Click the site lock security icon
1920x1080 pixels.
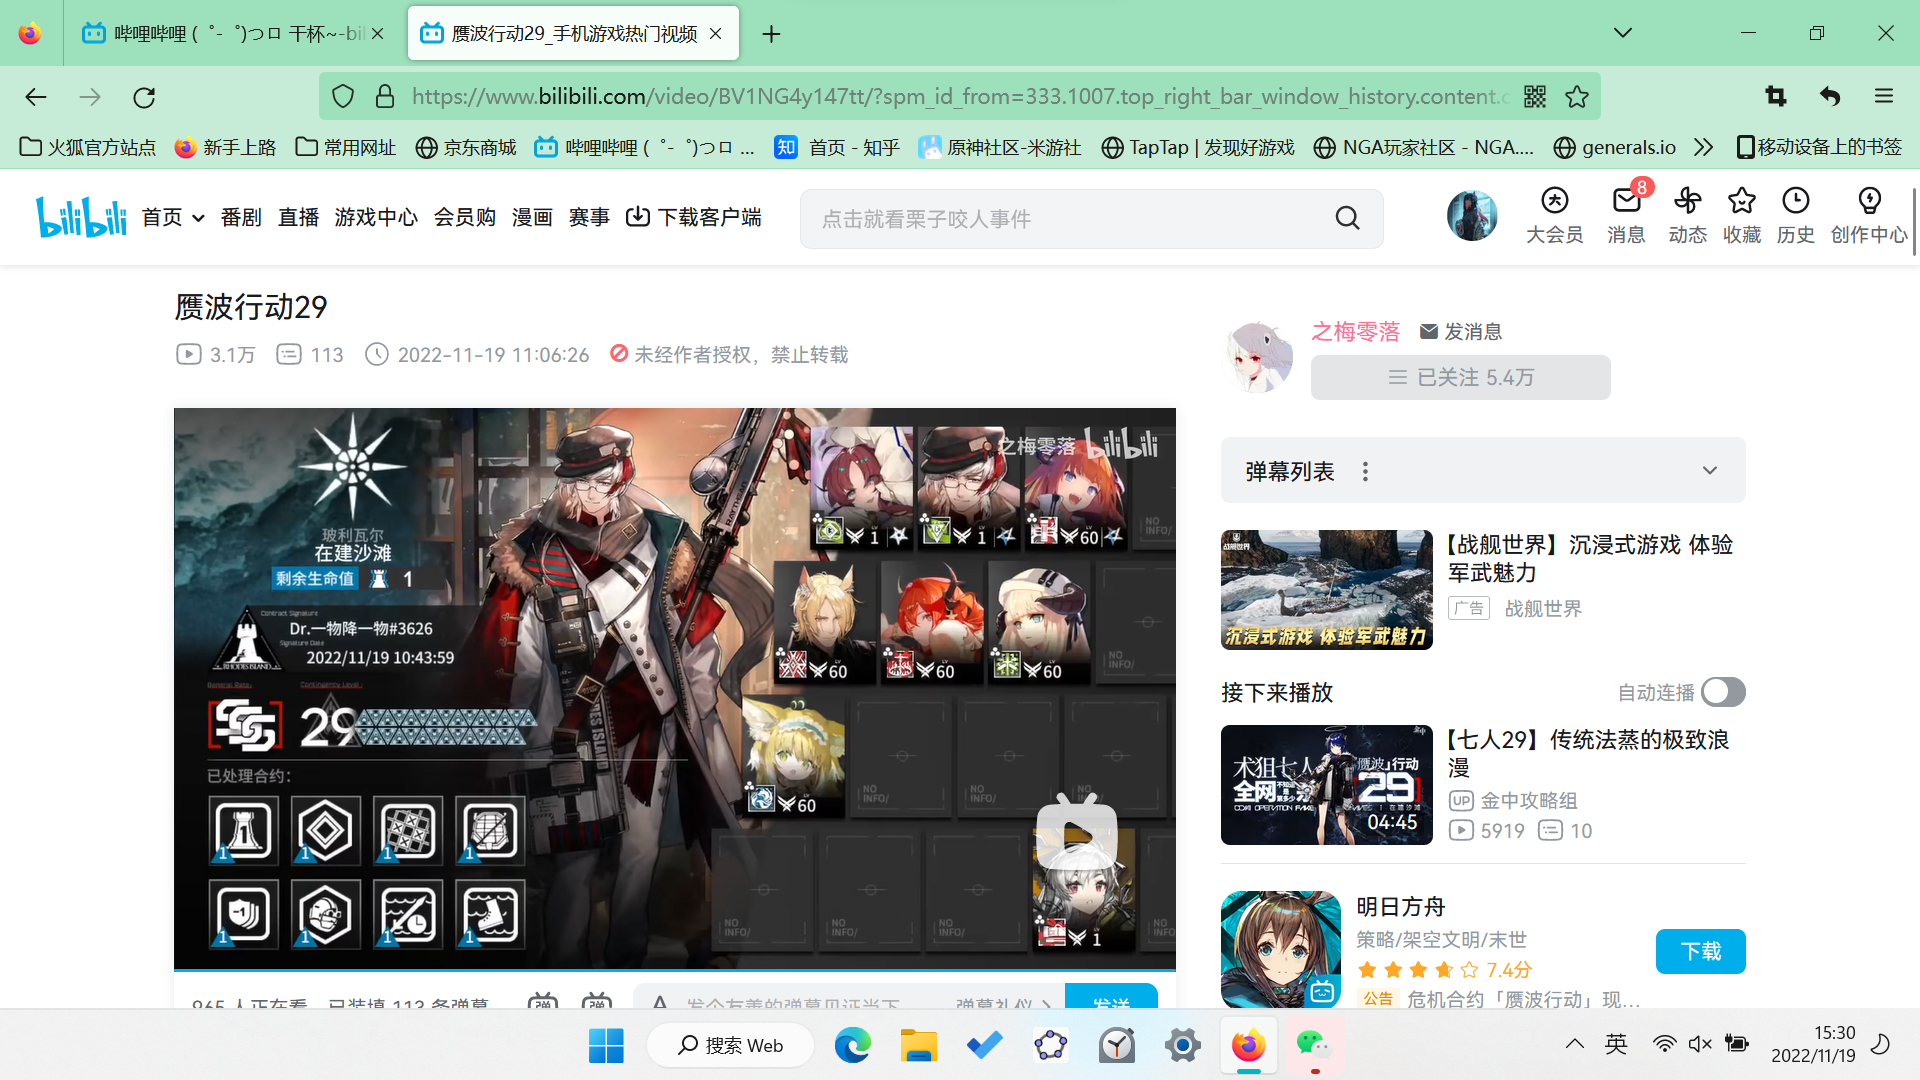pyautogui.click(x=384, y=96)
